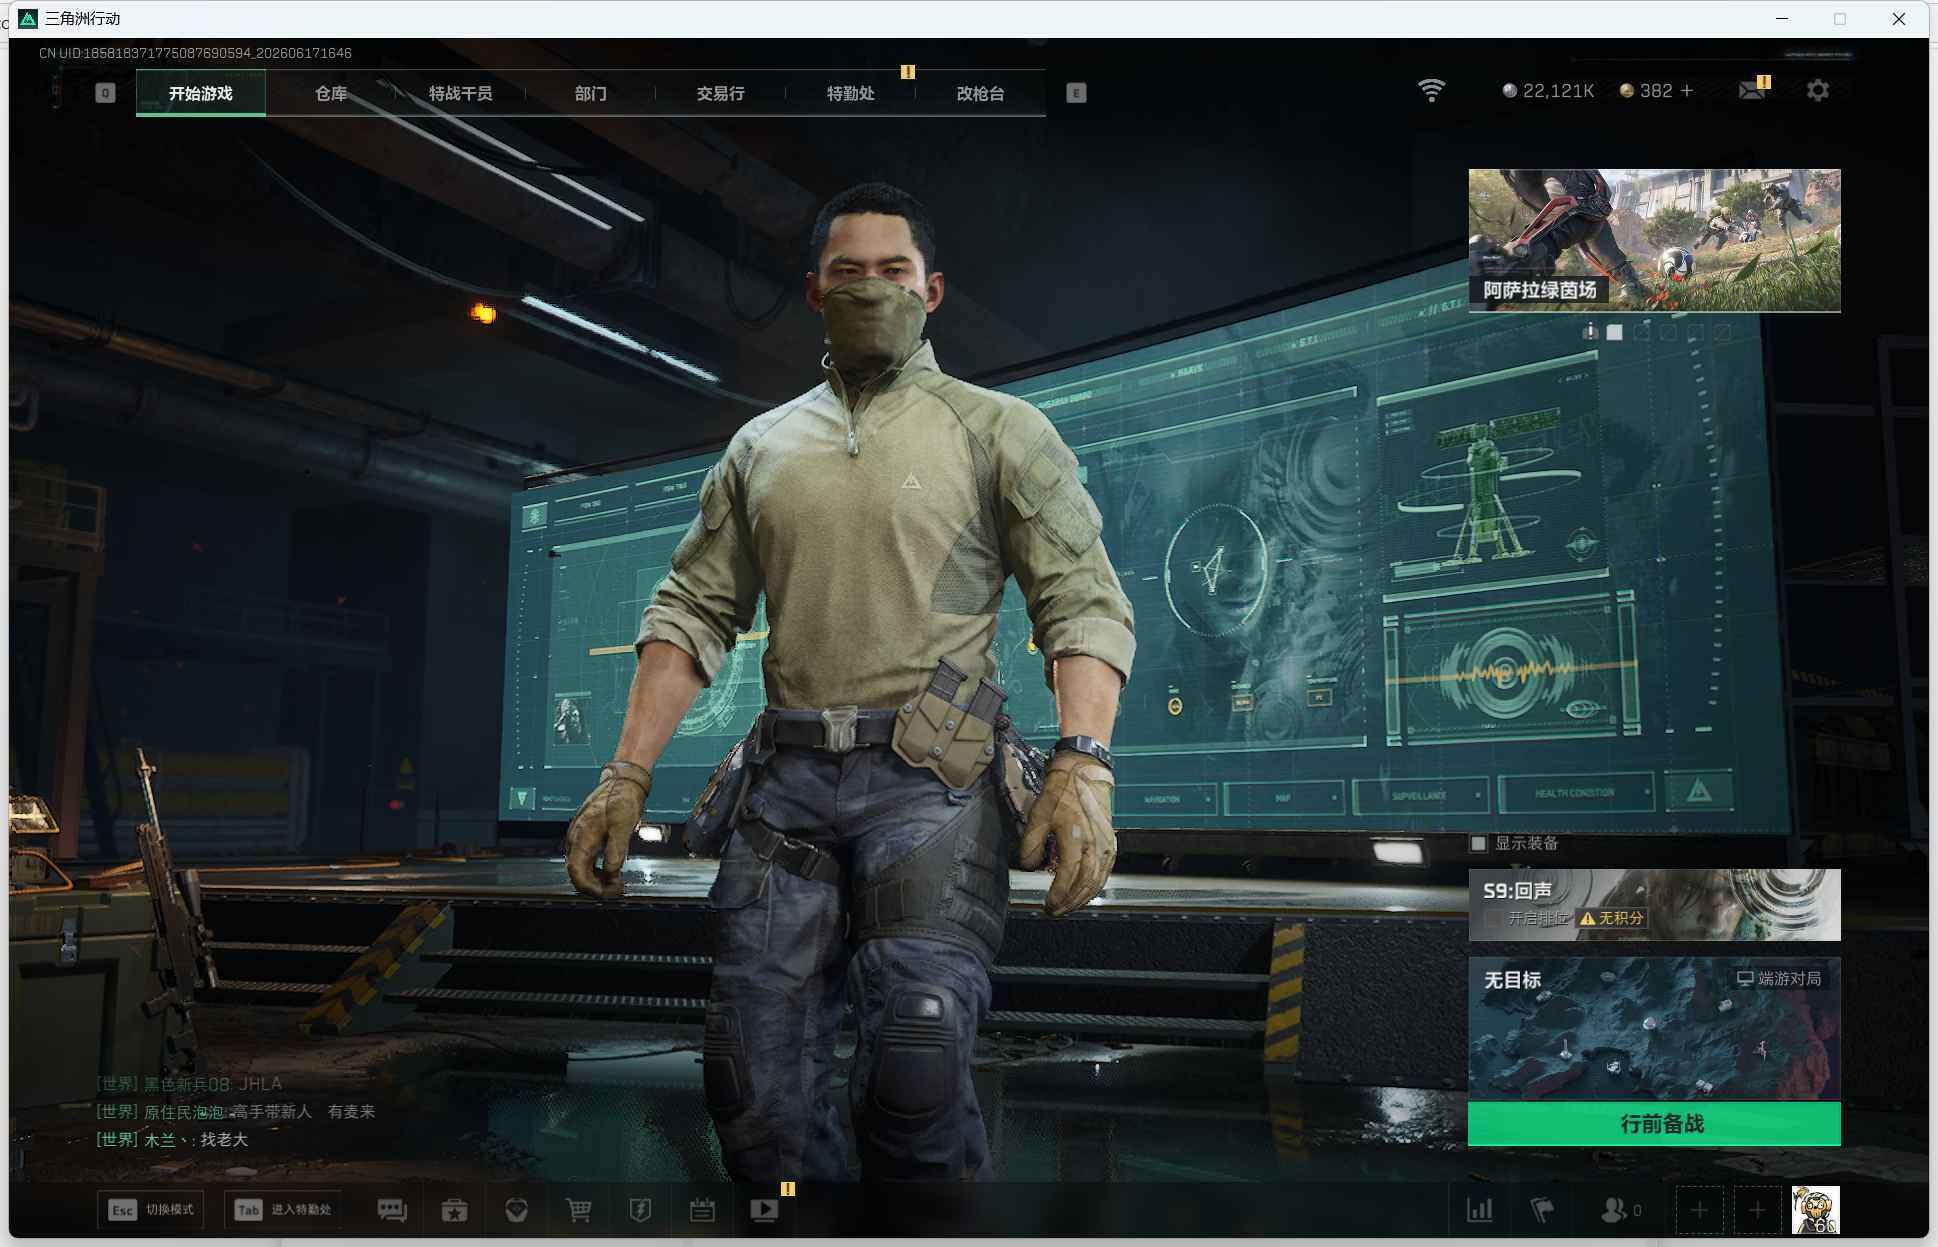Click the 三角洲行动 title bar app icon

tap(28, 18)
